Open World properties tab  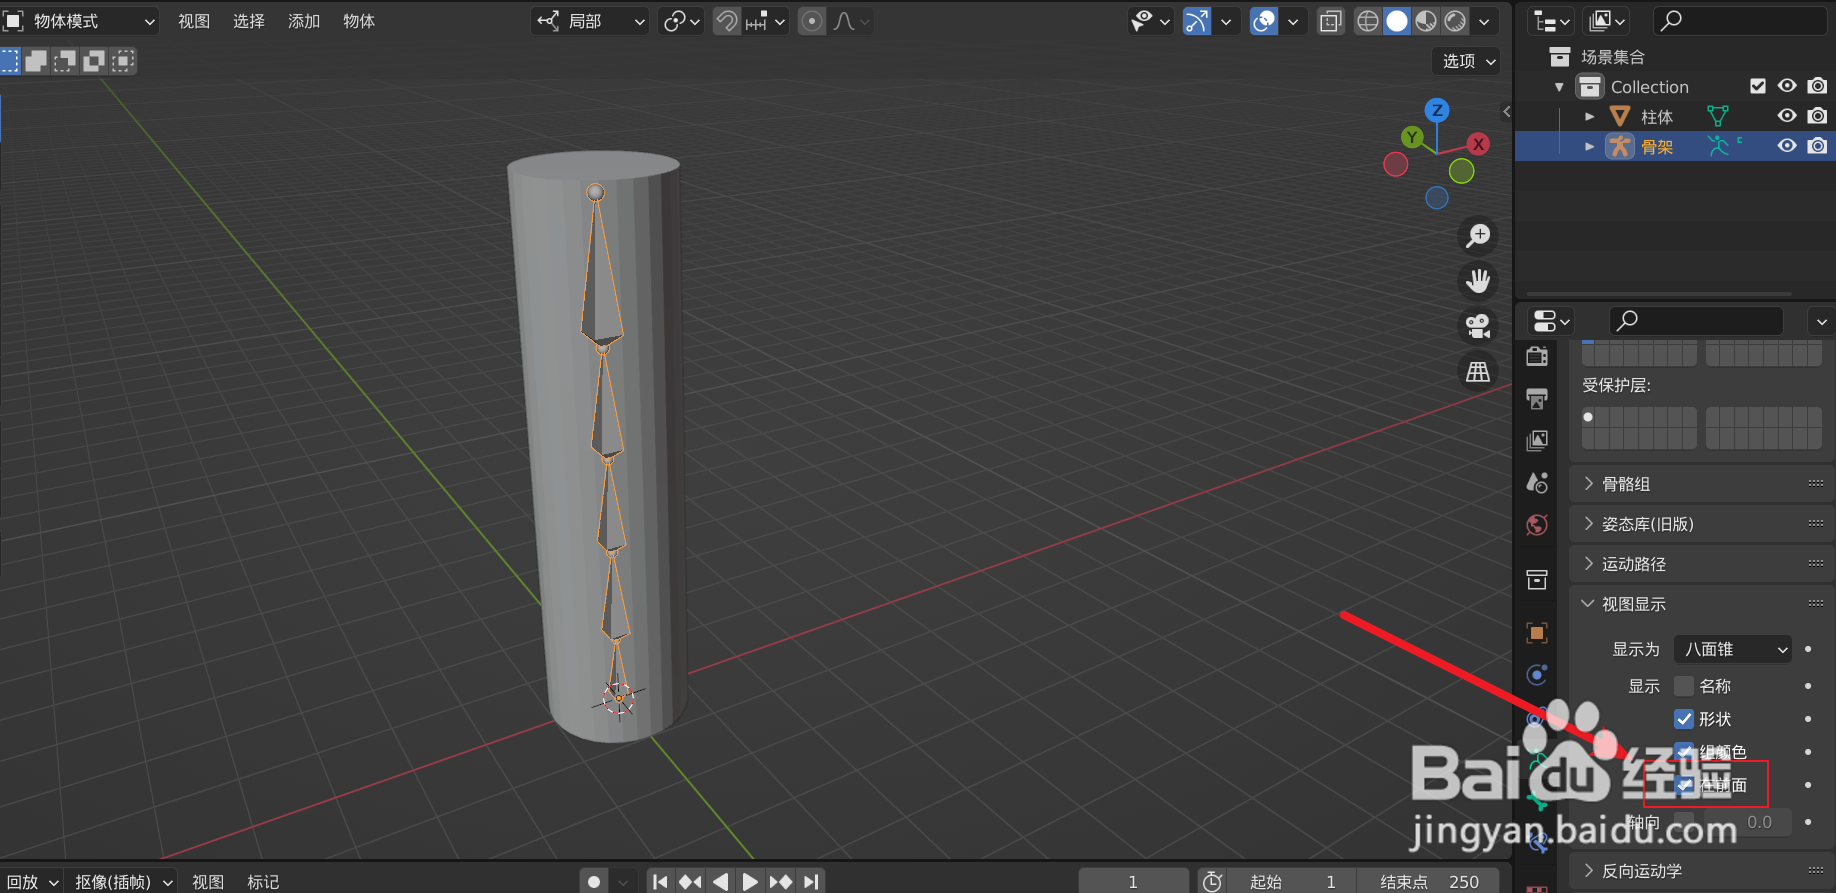pyautogui.click(x=1537, y=525)
